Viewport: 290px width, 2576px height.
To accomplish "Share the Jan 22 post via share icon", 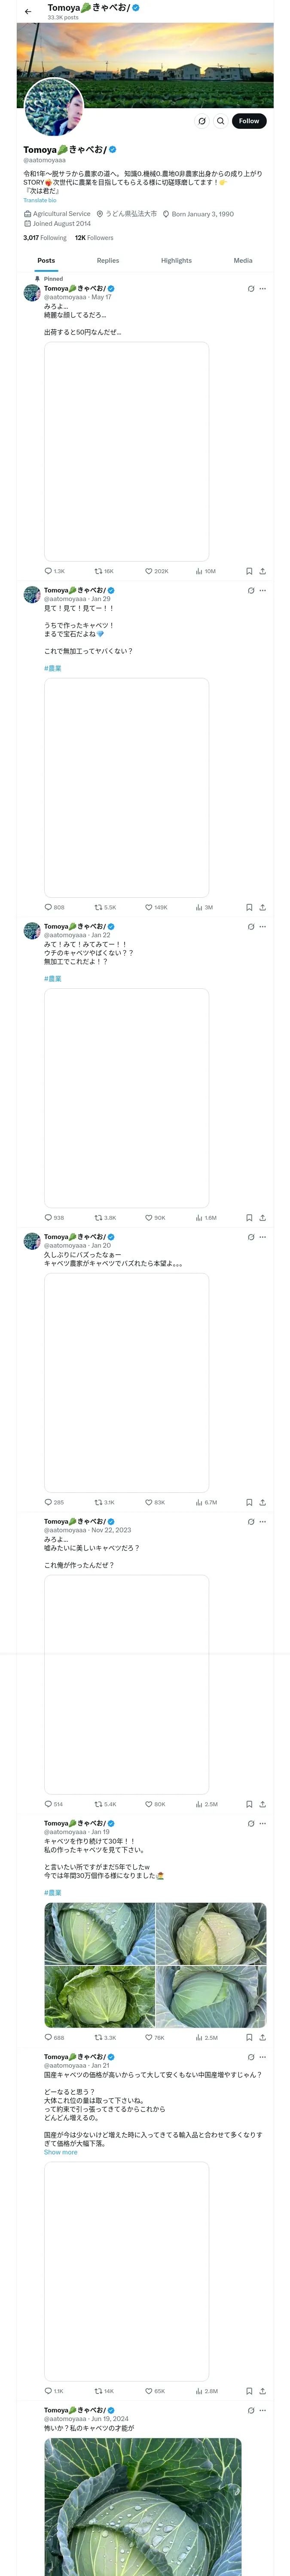I will point(262,1217).
